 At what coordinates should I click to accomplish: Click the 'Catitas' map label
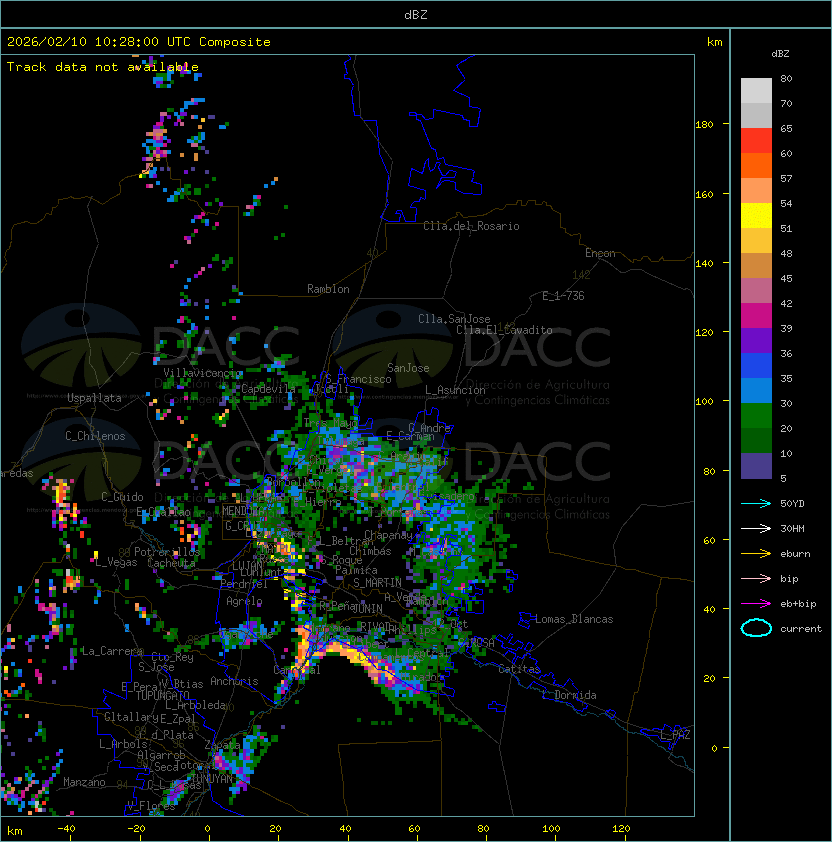[x=519, y=669]
